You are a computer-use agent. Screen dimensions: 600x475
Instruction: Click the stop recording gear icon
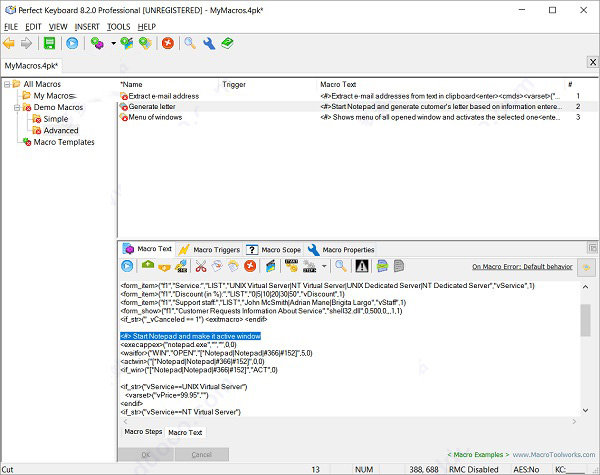tap(309, 266)
